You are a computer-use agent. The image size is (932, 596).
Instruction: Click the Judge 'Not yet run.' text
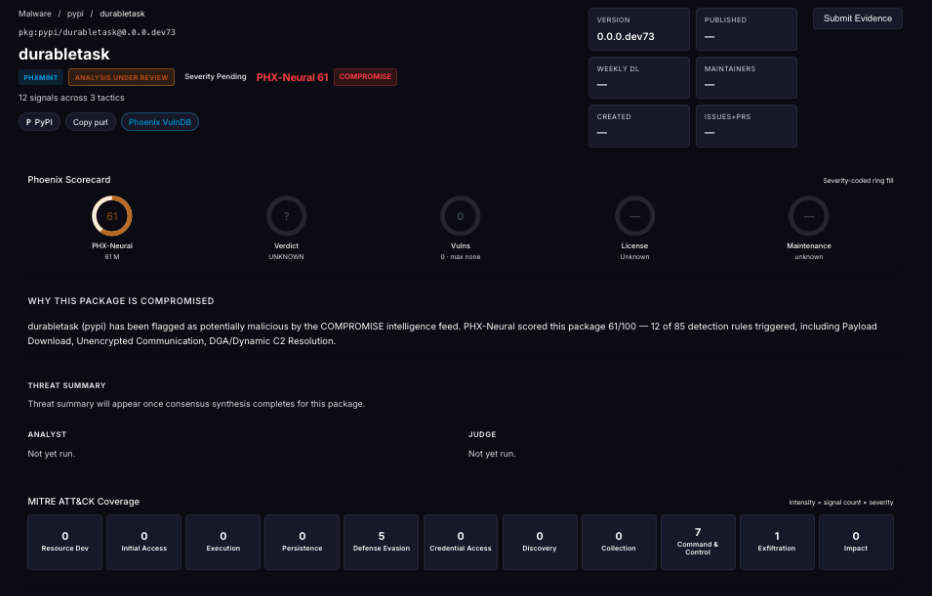(x=492, y=453)
